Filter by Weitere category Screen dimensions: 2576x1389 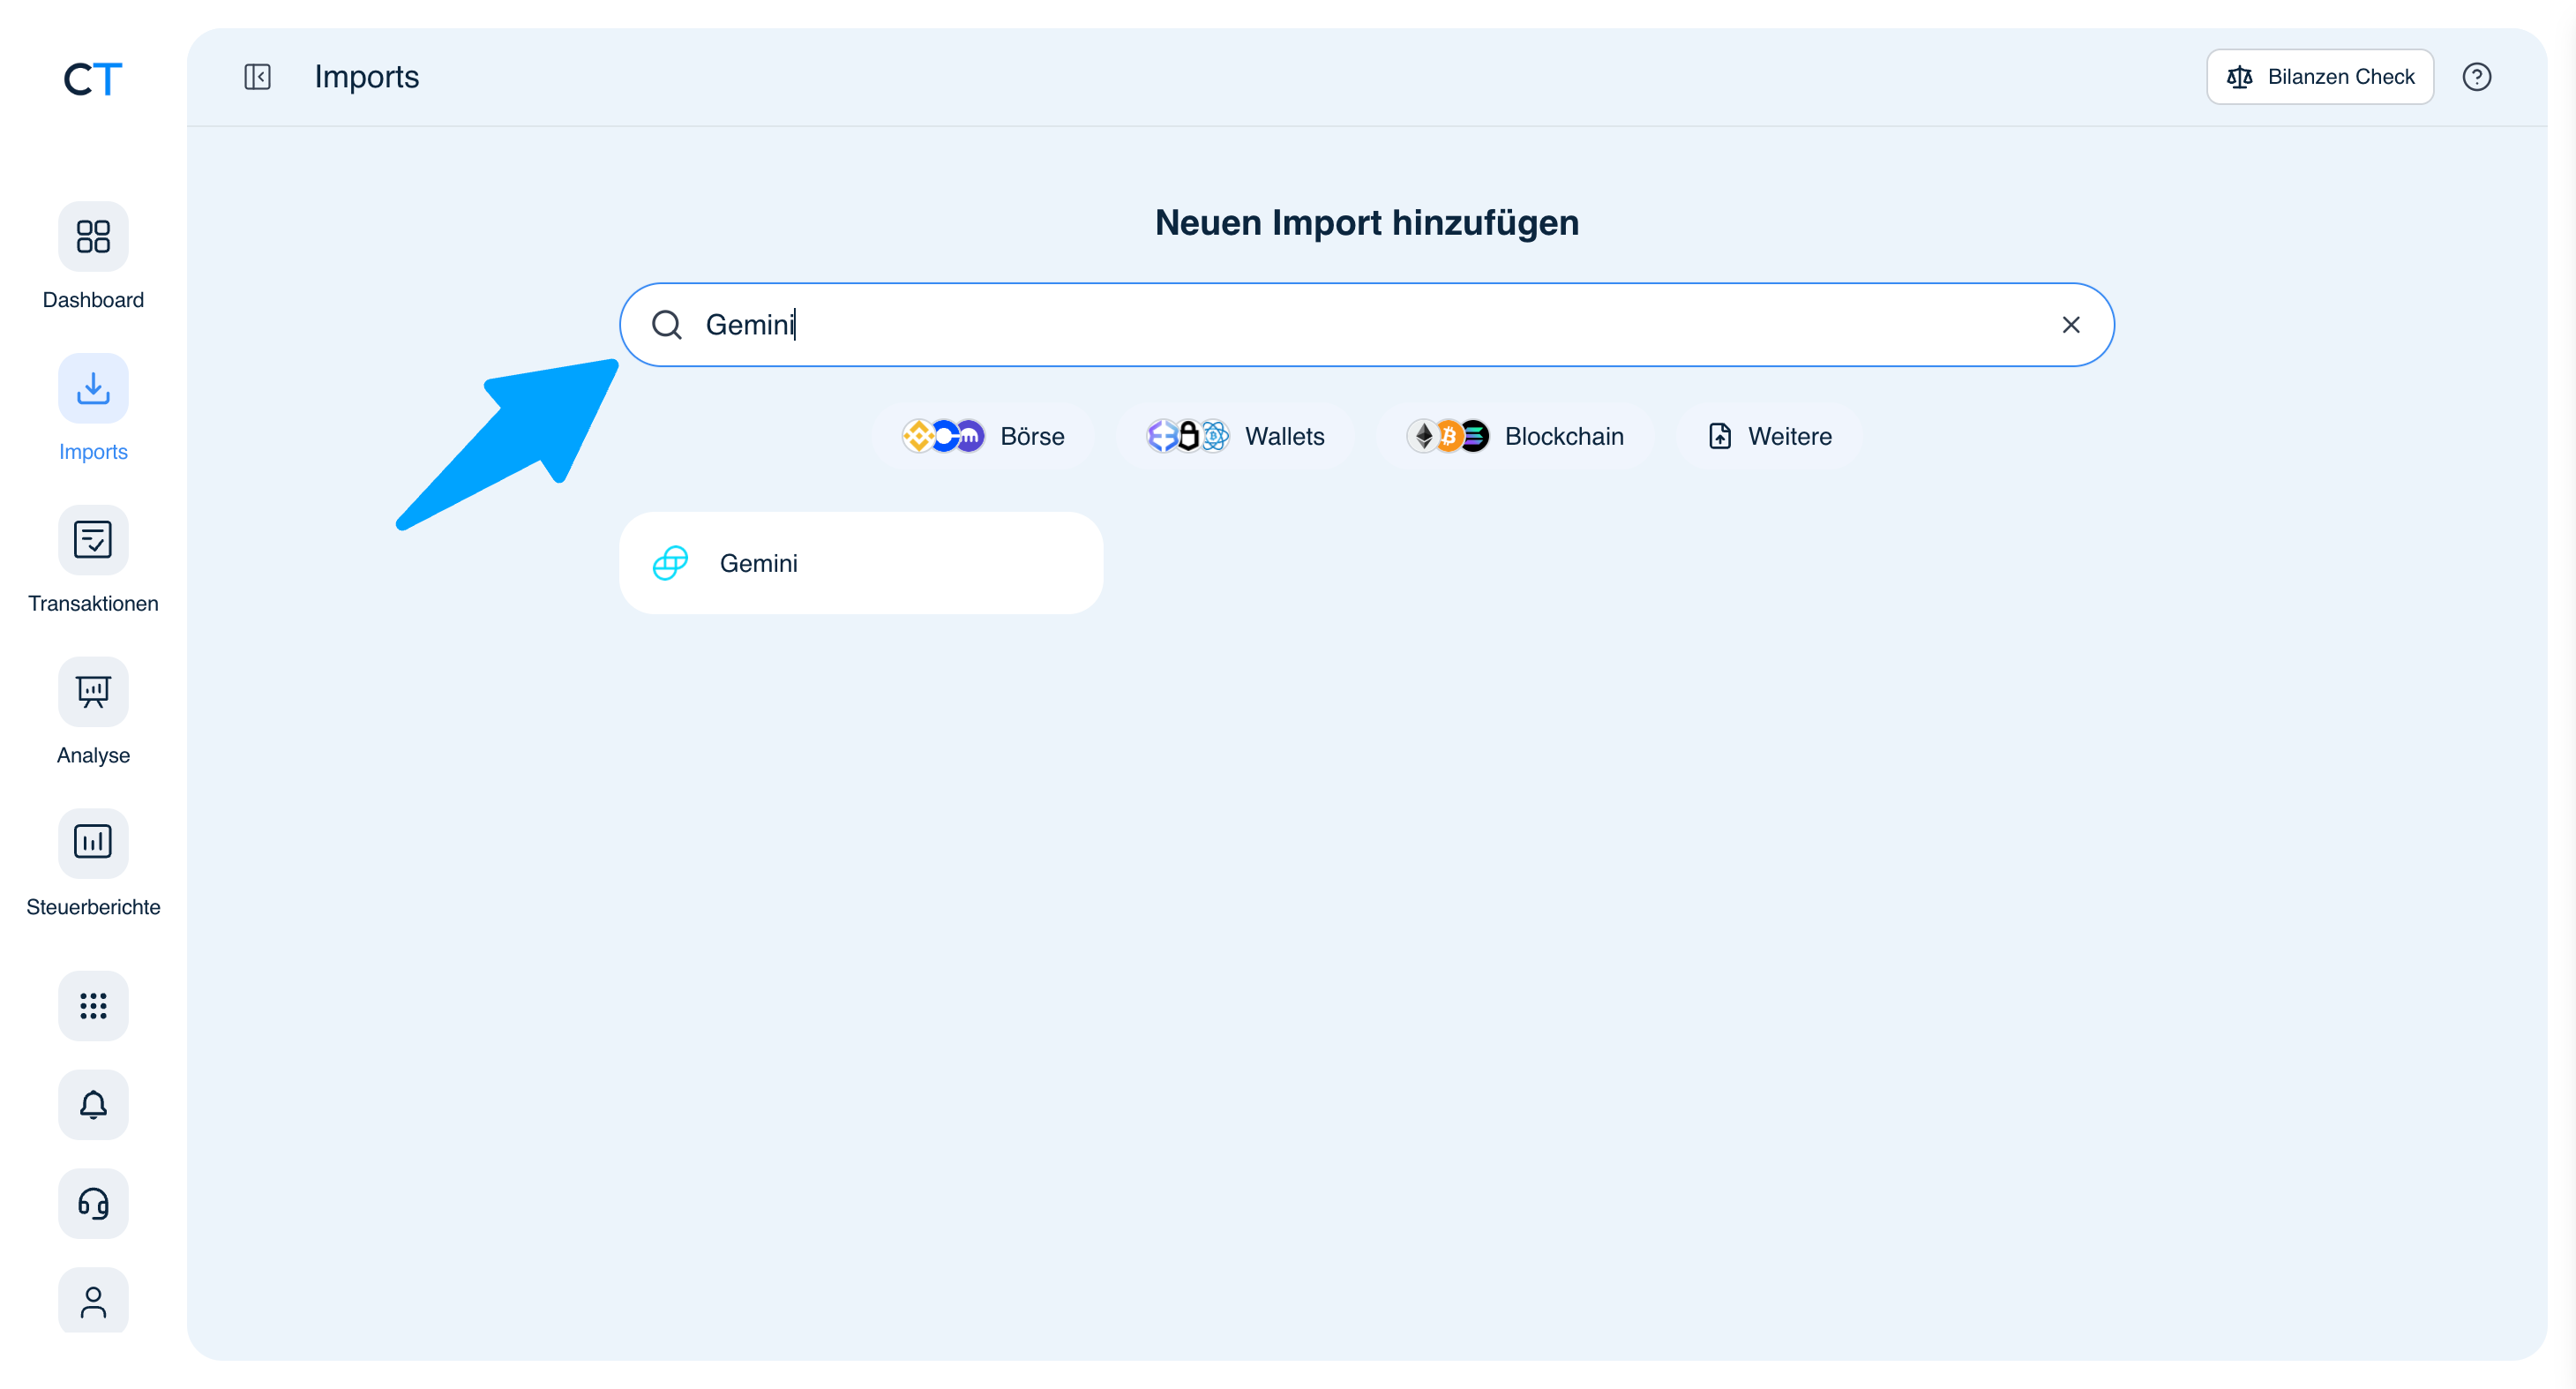(1769, 436)
